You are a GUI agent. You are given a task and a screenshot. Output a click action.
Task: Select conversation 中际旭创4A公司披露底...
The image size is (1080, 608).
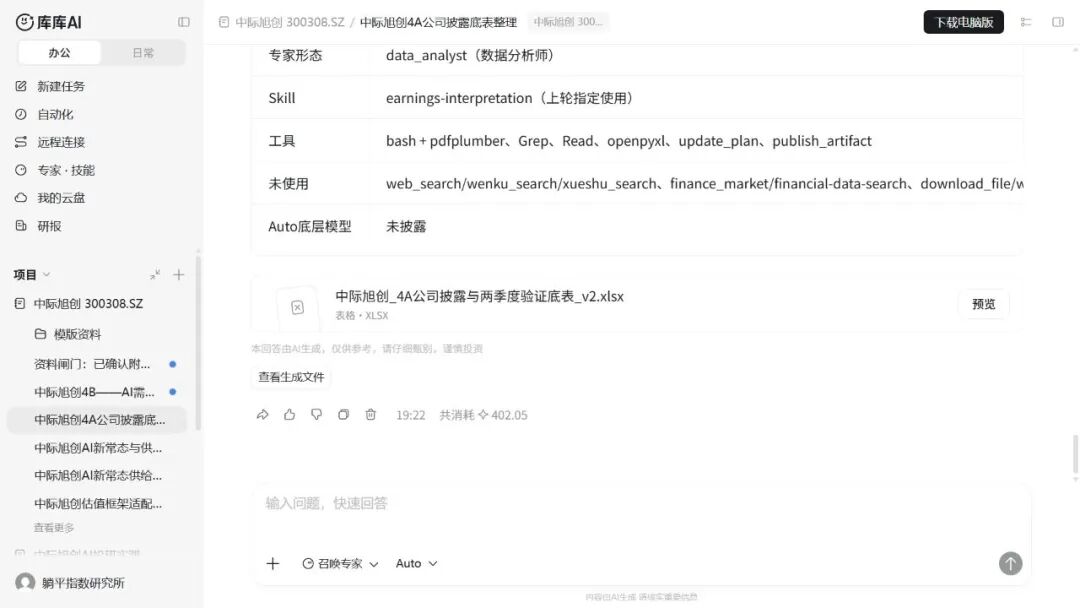pyautogui.click(x=99, y=420)
